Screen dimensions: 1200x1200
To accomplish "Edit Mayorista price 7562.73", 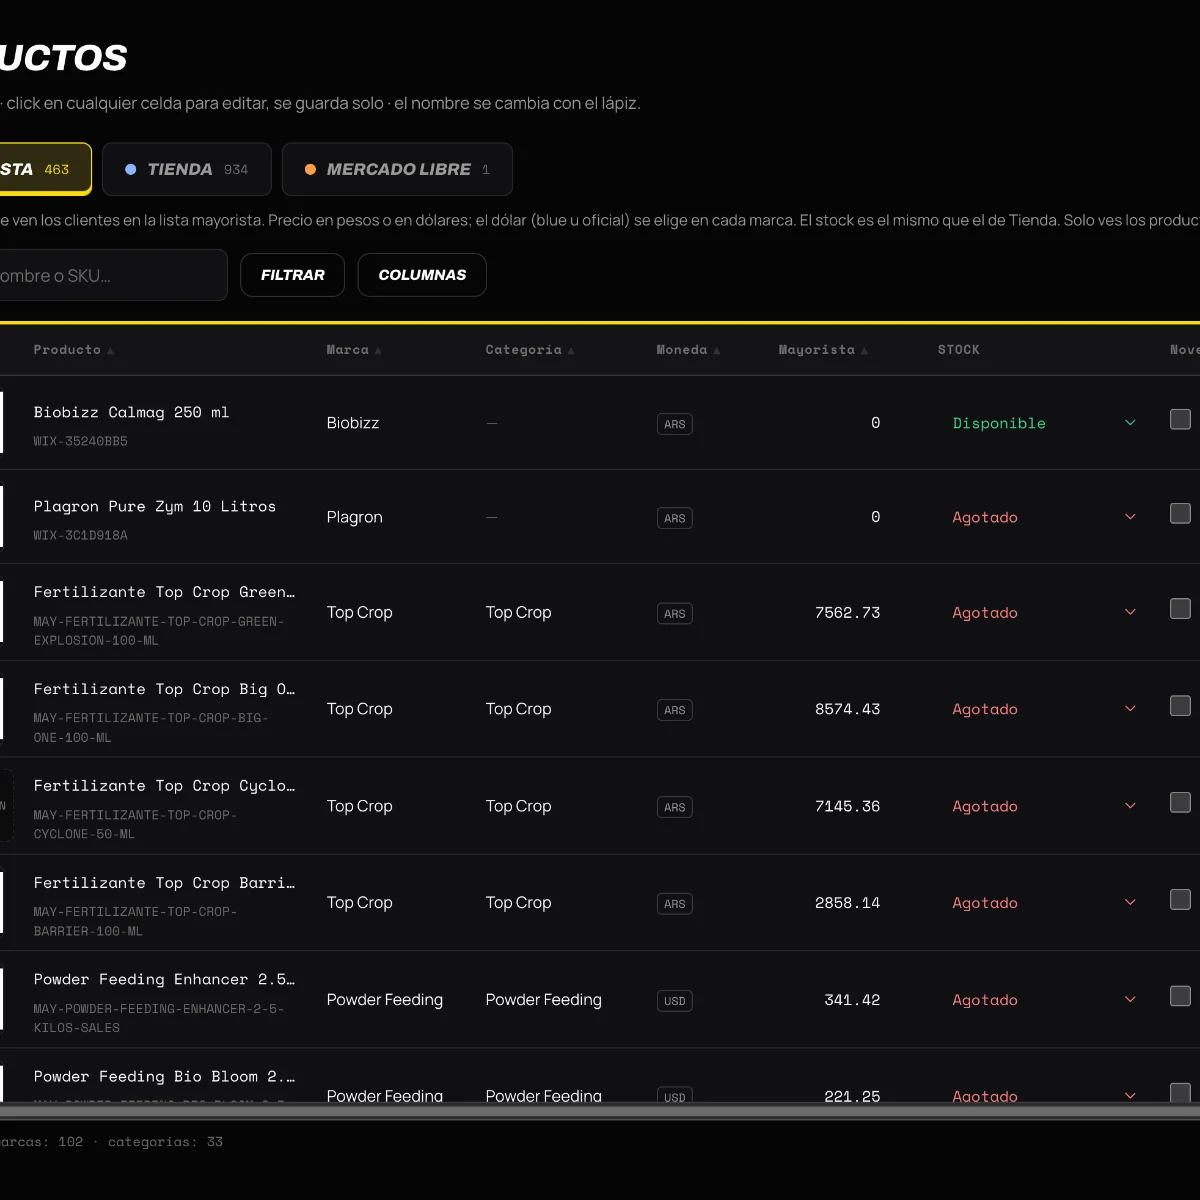I will [847, 613].
